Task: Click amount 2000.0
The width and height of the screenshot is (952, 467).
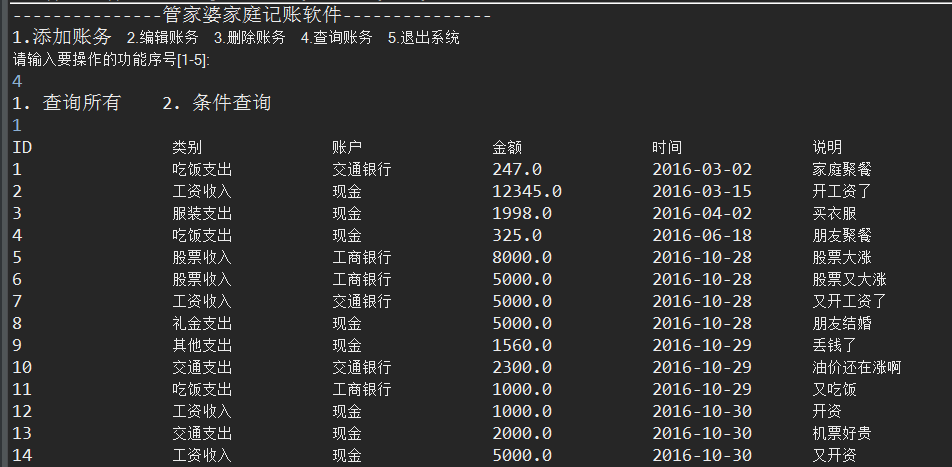Action: tap(522, 433)
